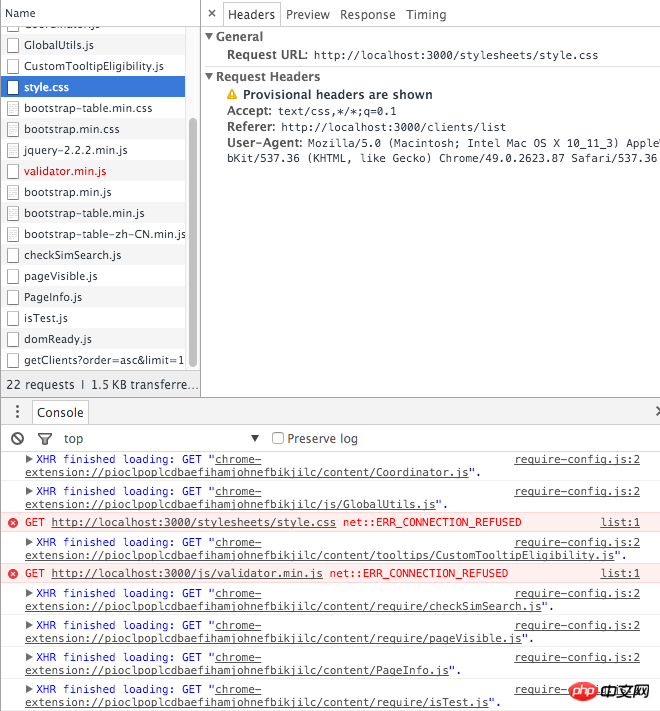Viewport: 660px width, 711px height.
Task: Click the file icon next to isTest.js
Action: (x=13, y=318)
